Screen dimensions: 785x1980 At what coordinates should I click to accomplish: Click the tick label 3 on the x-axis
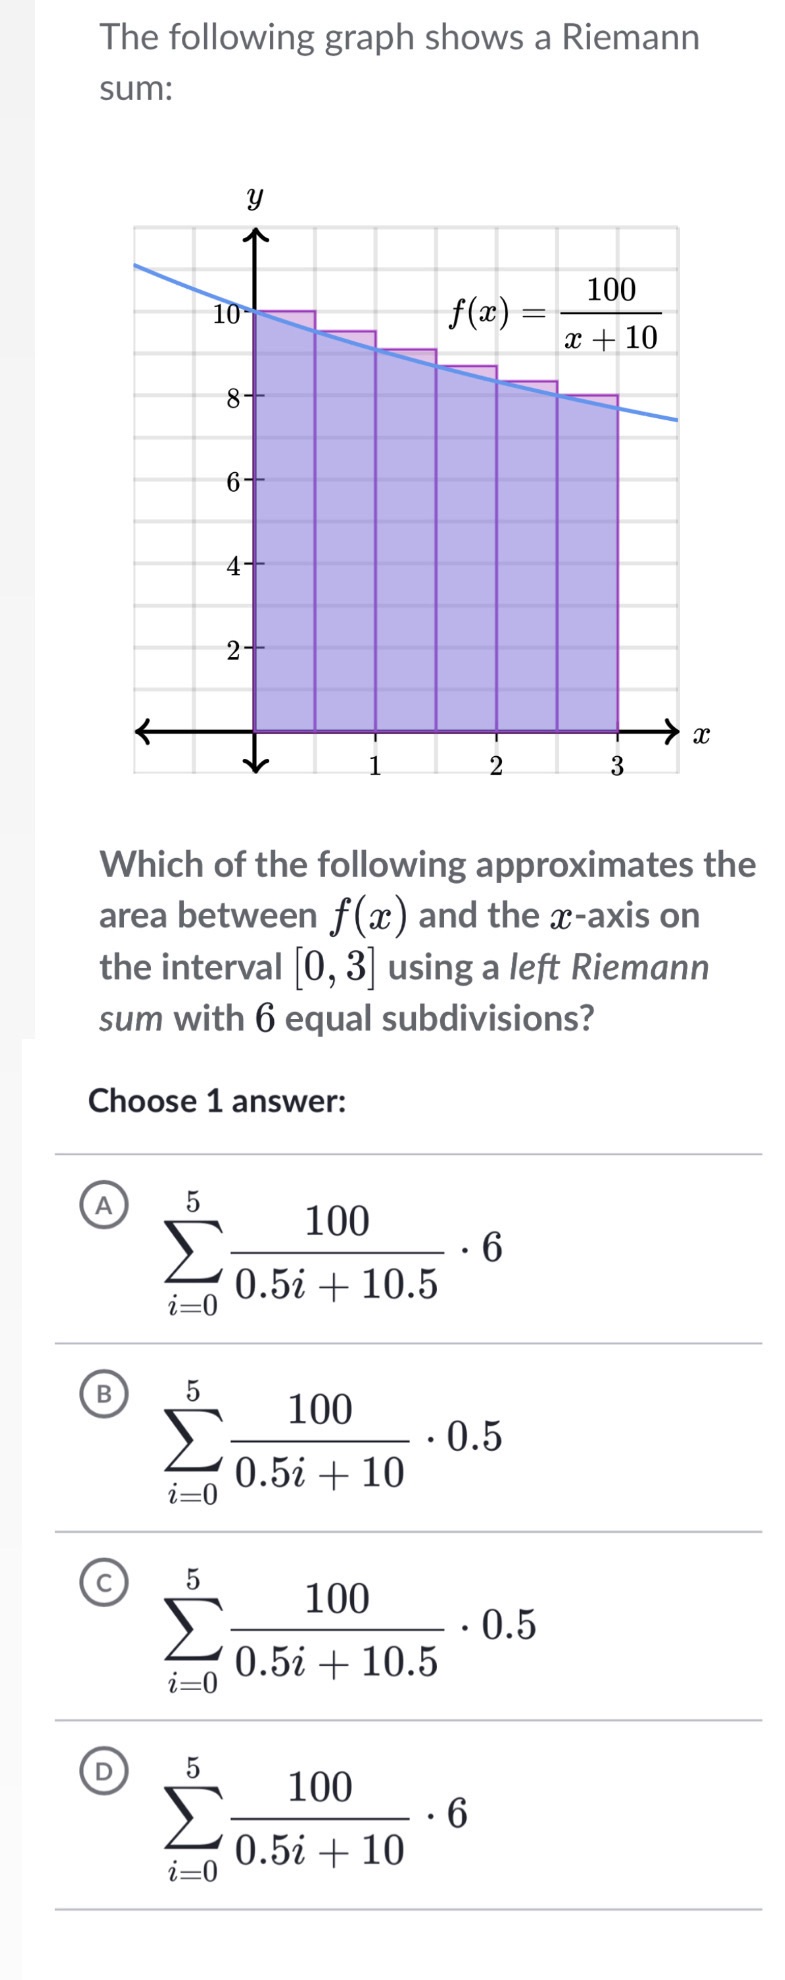616,769
